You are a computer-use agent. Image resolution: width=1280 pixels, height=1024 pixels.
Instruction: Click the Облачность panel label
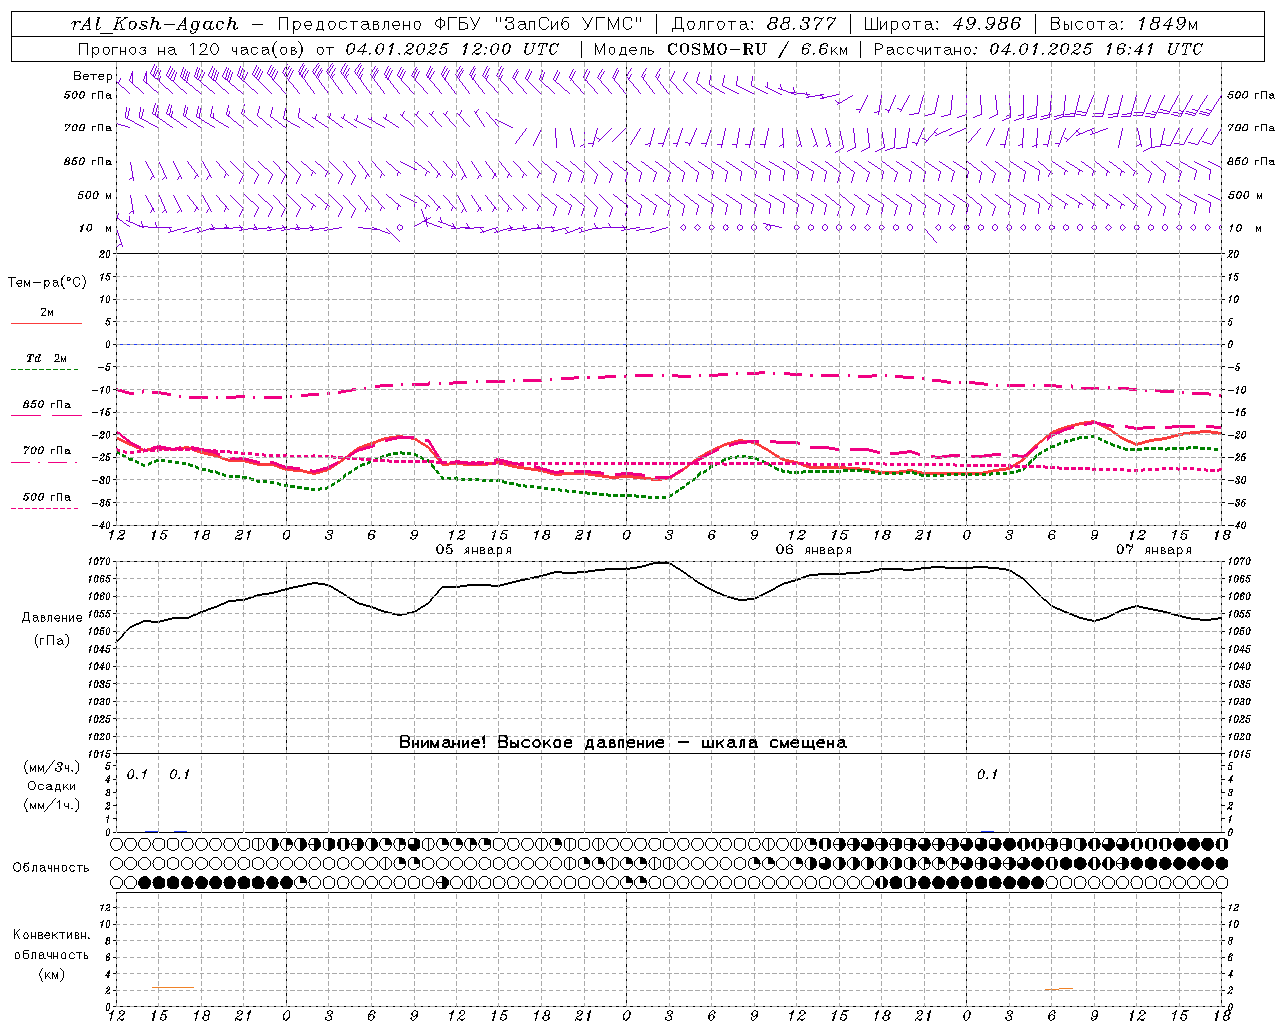[x=51, y=868]
